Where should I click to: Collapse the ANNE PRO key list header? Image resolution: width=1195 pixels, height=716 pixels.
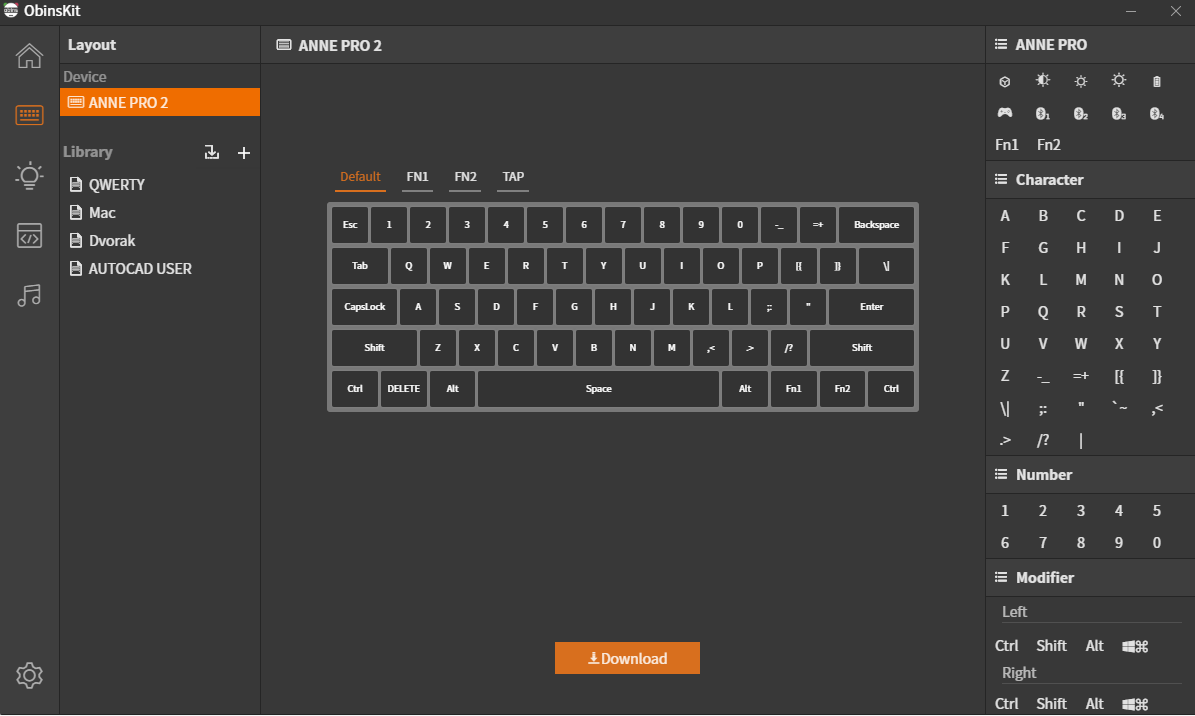tap(1090, 45)
